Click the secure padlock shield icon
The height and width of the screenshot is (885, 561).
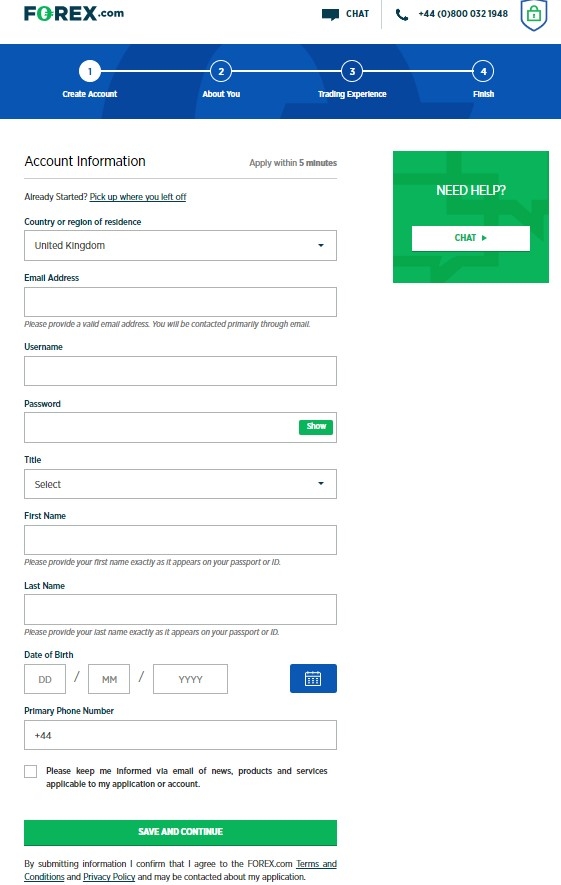point(534,15)
